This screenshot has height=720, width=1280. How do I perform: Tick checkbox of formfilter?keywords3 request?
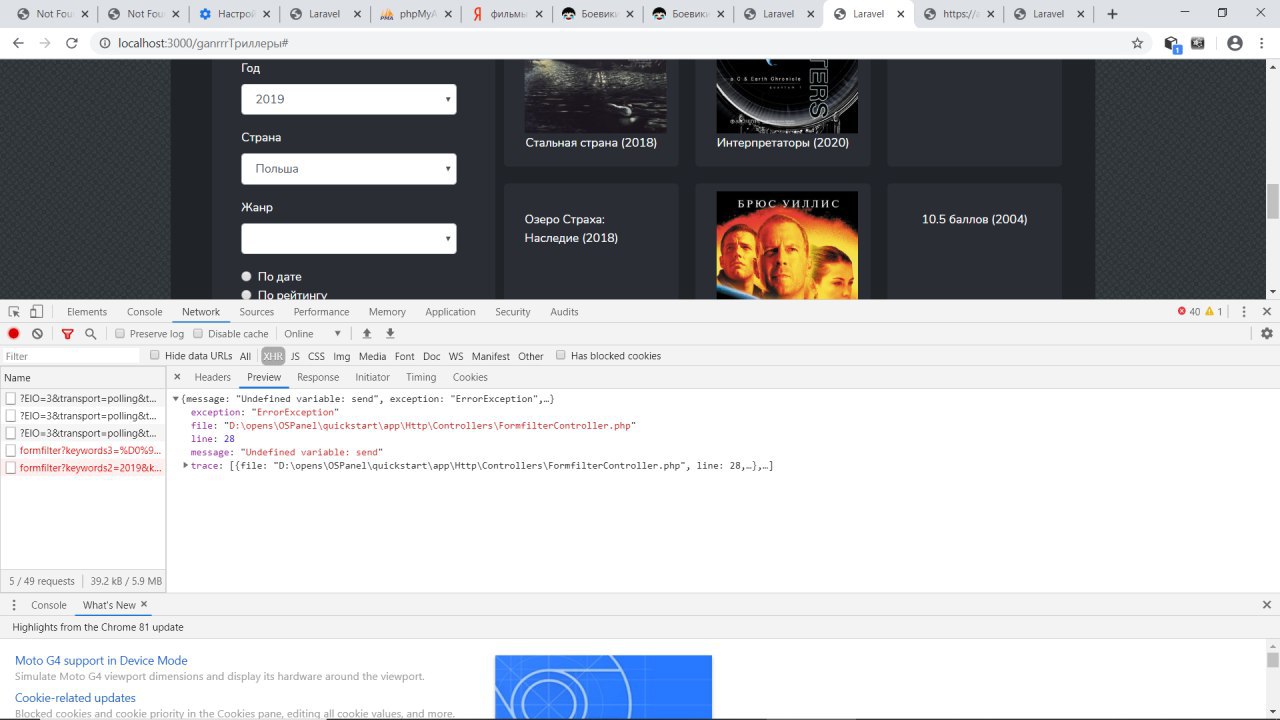11,450
